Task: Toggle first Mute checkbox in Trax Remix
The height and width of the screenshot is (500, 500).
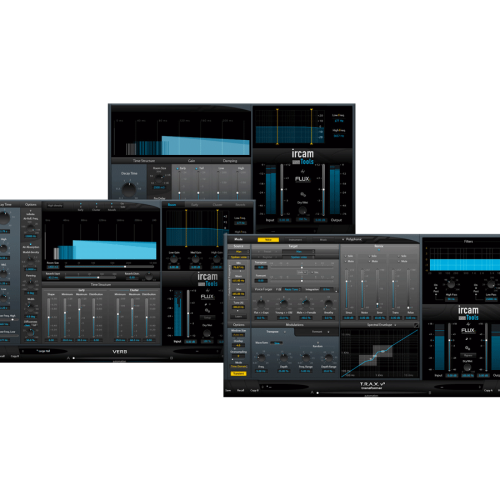Action: [346, 261]
